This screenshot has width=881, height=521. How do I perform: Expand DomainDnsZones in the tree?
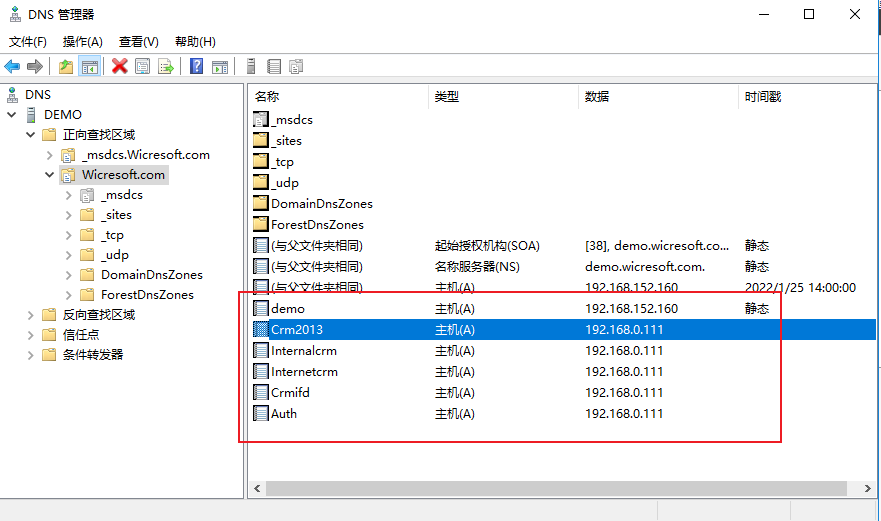69,275
